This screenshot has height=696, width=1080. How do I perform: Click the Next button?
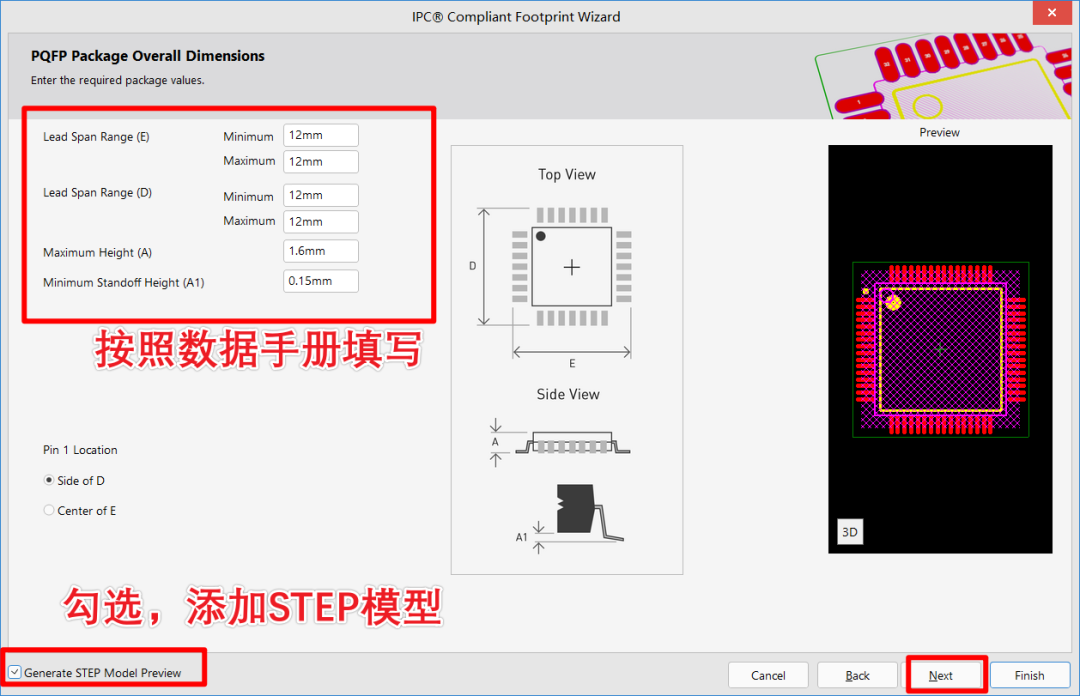[944, 674]
